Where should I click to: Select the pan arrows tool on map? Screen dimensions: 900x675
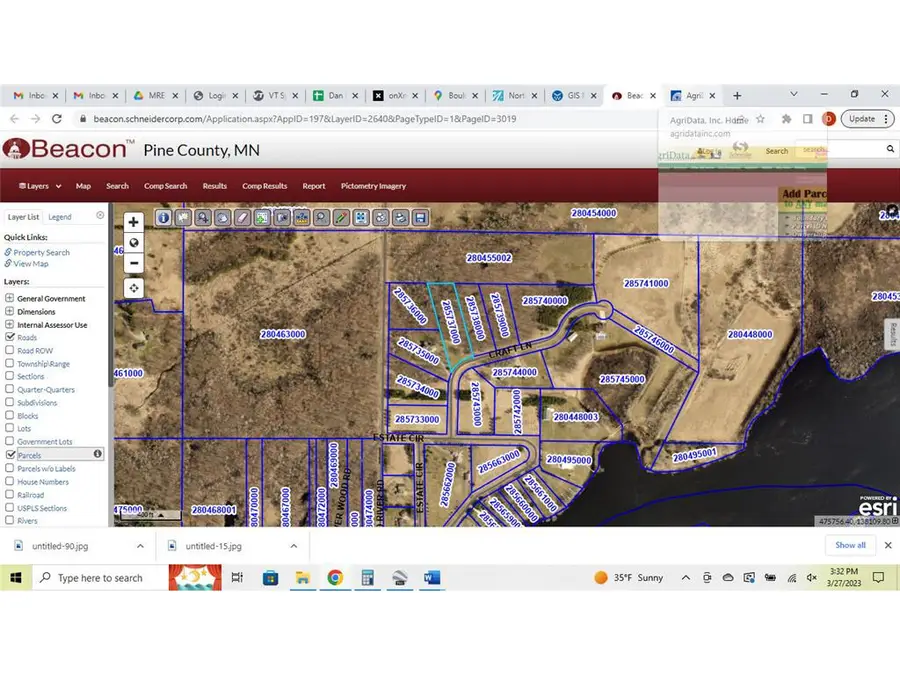click(x=134, y=288)
